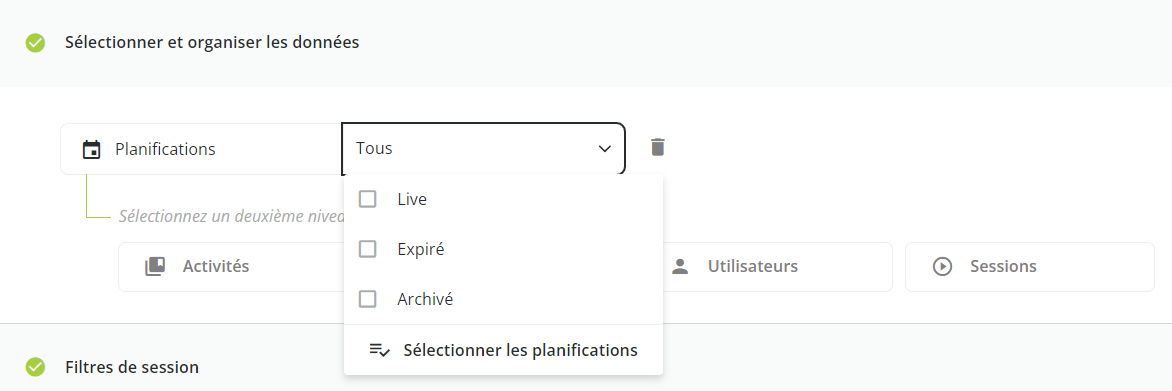Click the Sessions play circle icon
Screen dimensions: 1172x391
[942, 267]
